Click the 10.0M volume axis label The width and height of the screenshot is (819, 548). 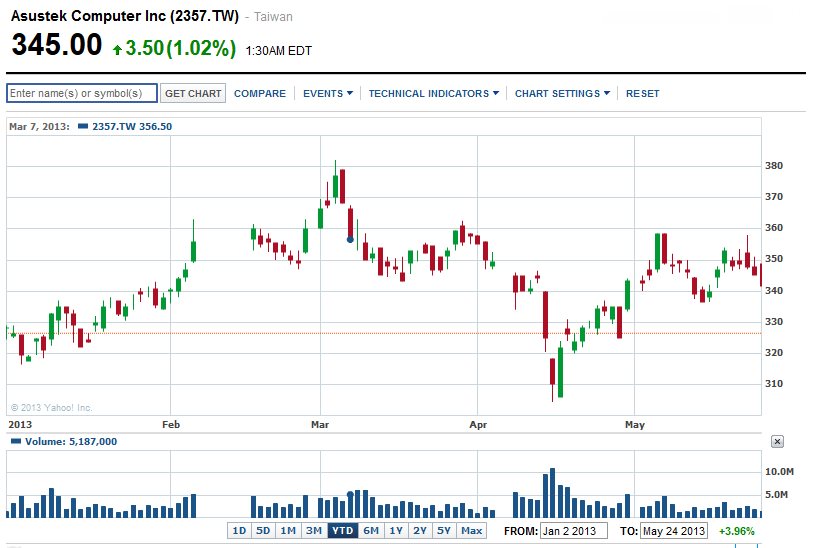tap(779, 472)
